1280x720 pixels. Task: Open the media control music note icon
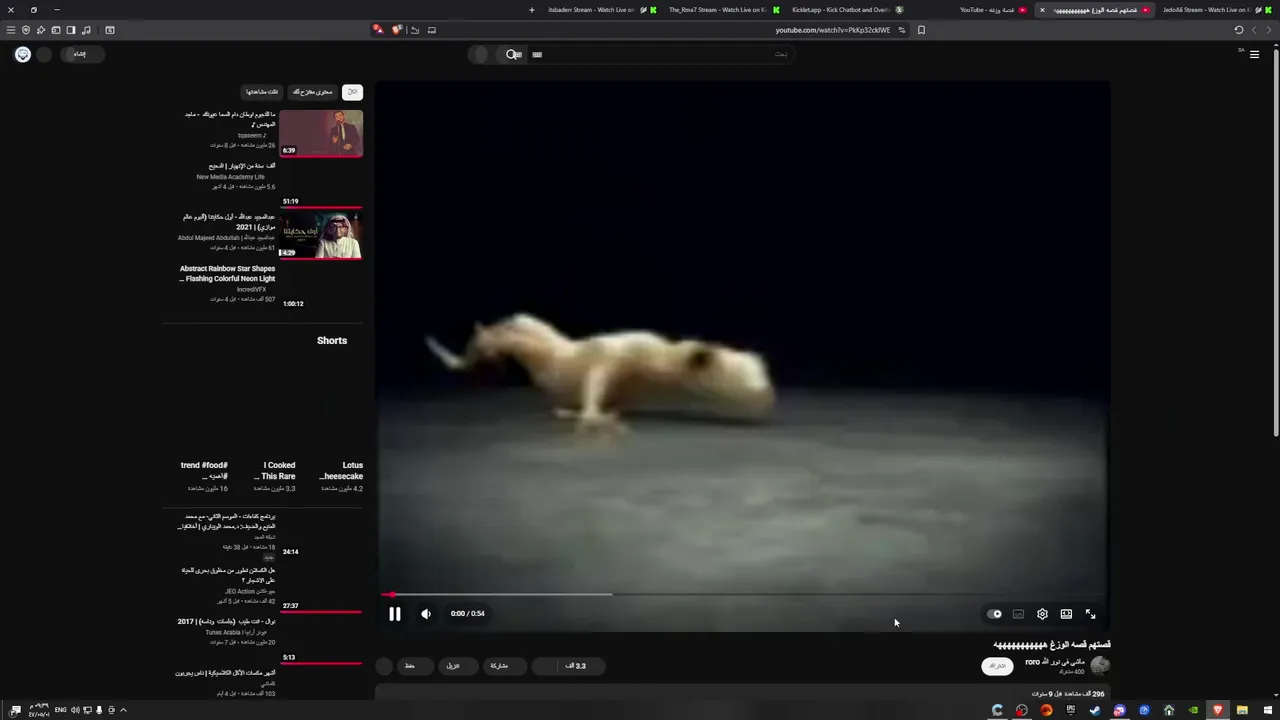point(86,30)
